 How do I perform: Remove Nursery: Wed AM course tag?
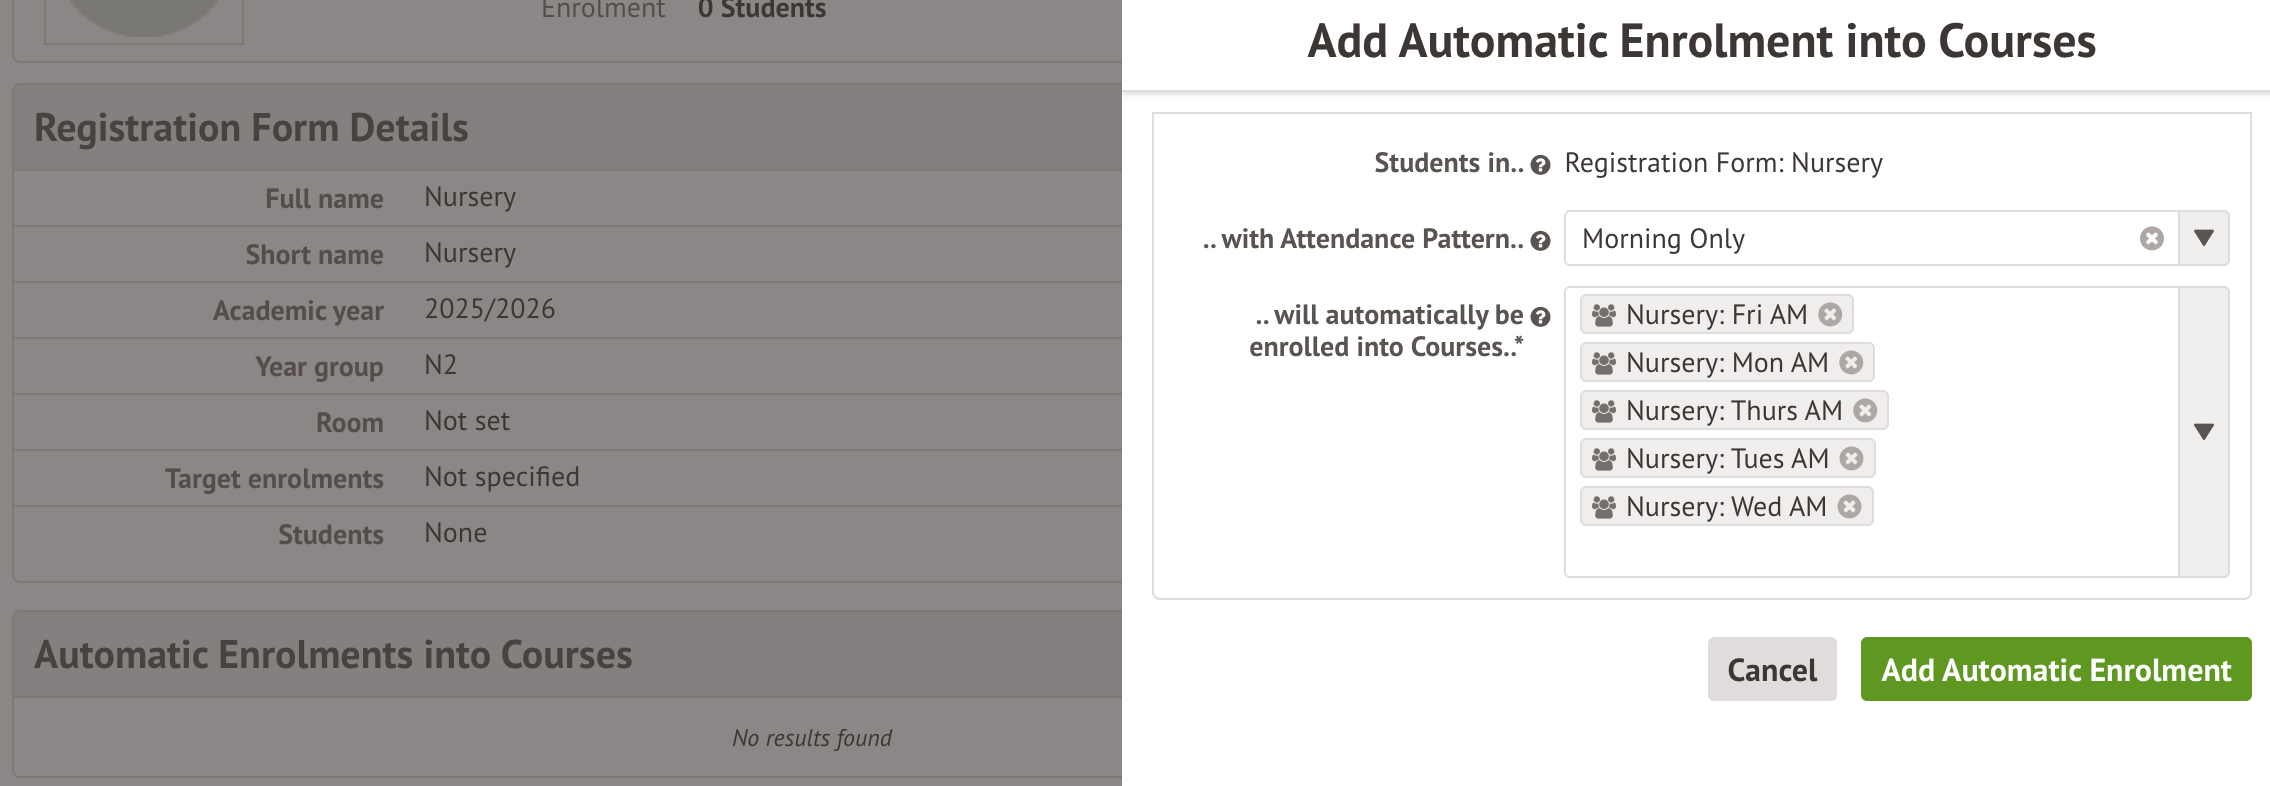coord(1850,507)
